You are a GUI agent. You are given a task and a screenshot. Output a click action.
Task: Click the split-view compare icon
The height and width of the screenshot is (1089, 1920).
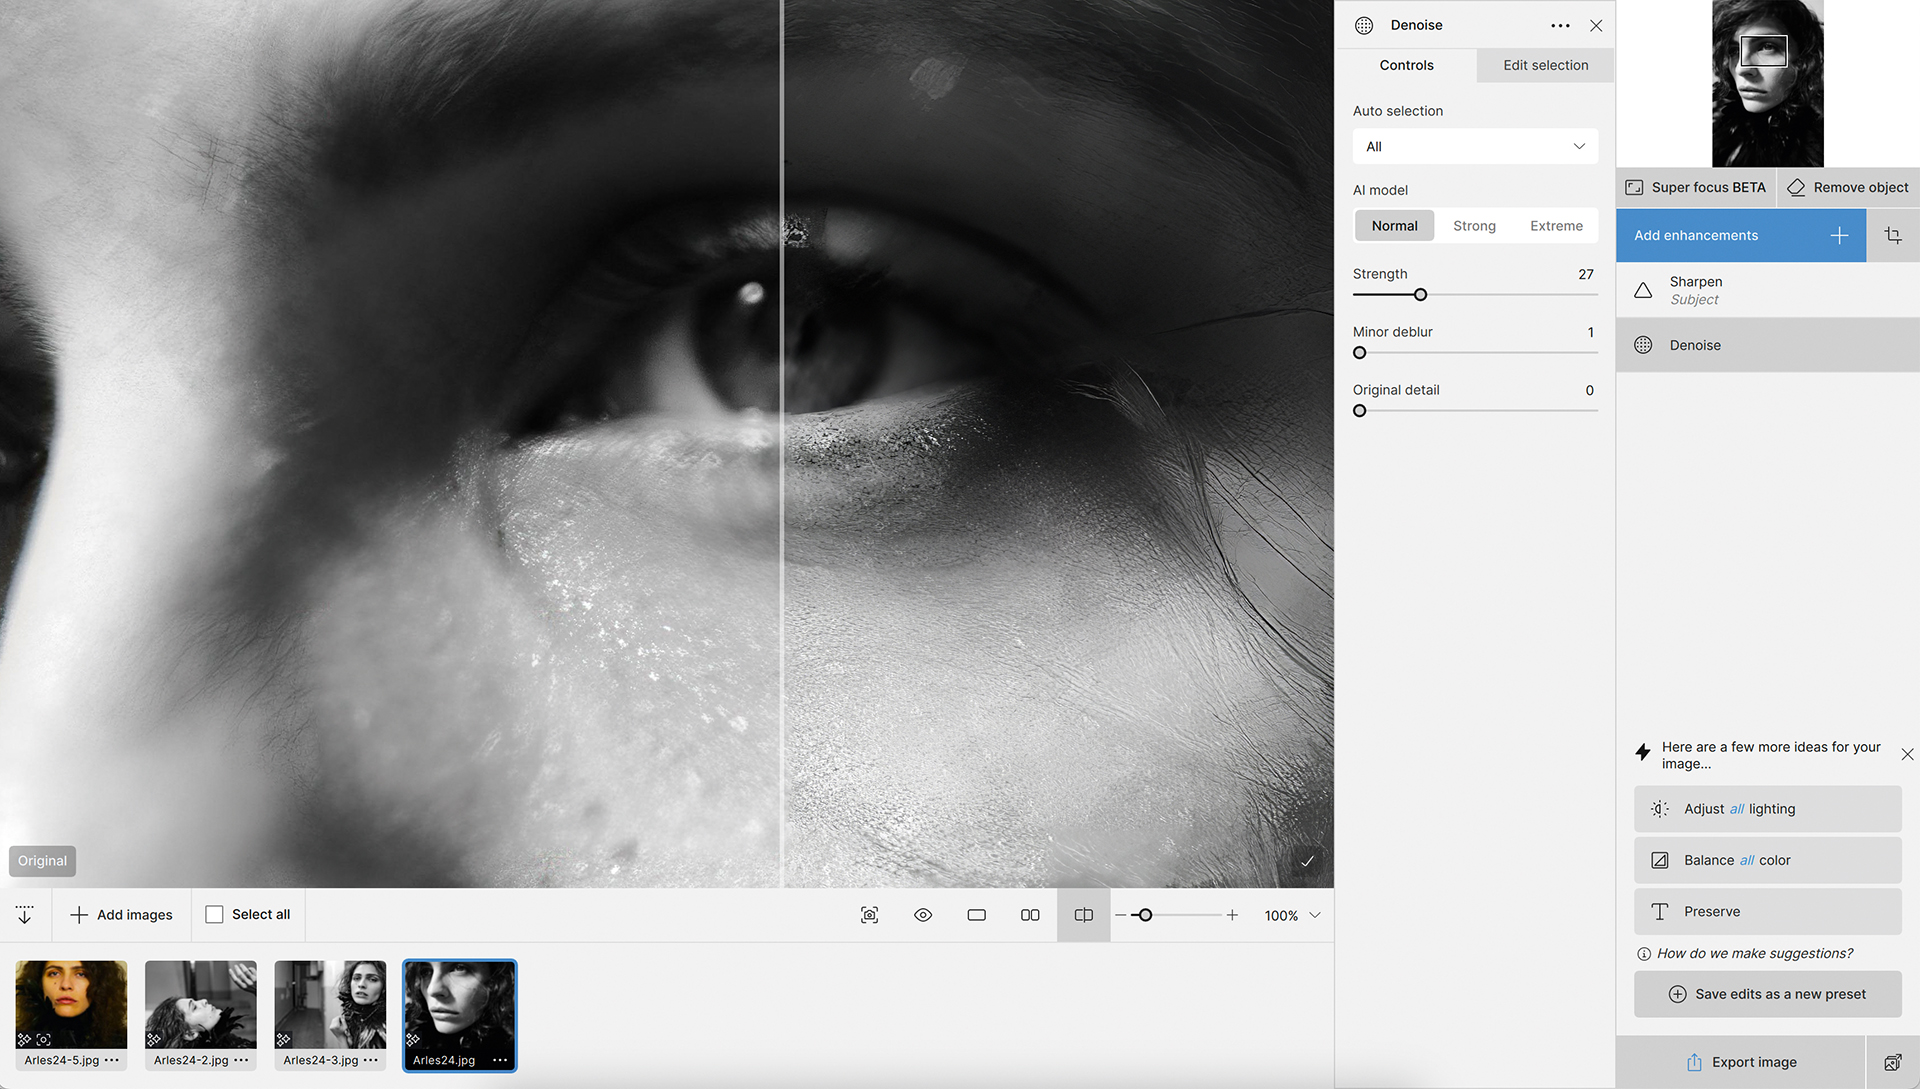[1083, 915]
